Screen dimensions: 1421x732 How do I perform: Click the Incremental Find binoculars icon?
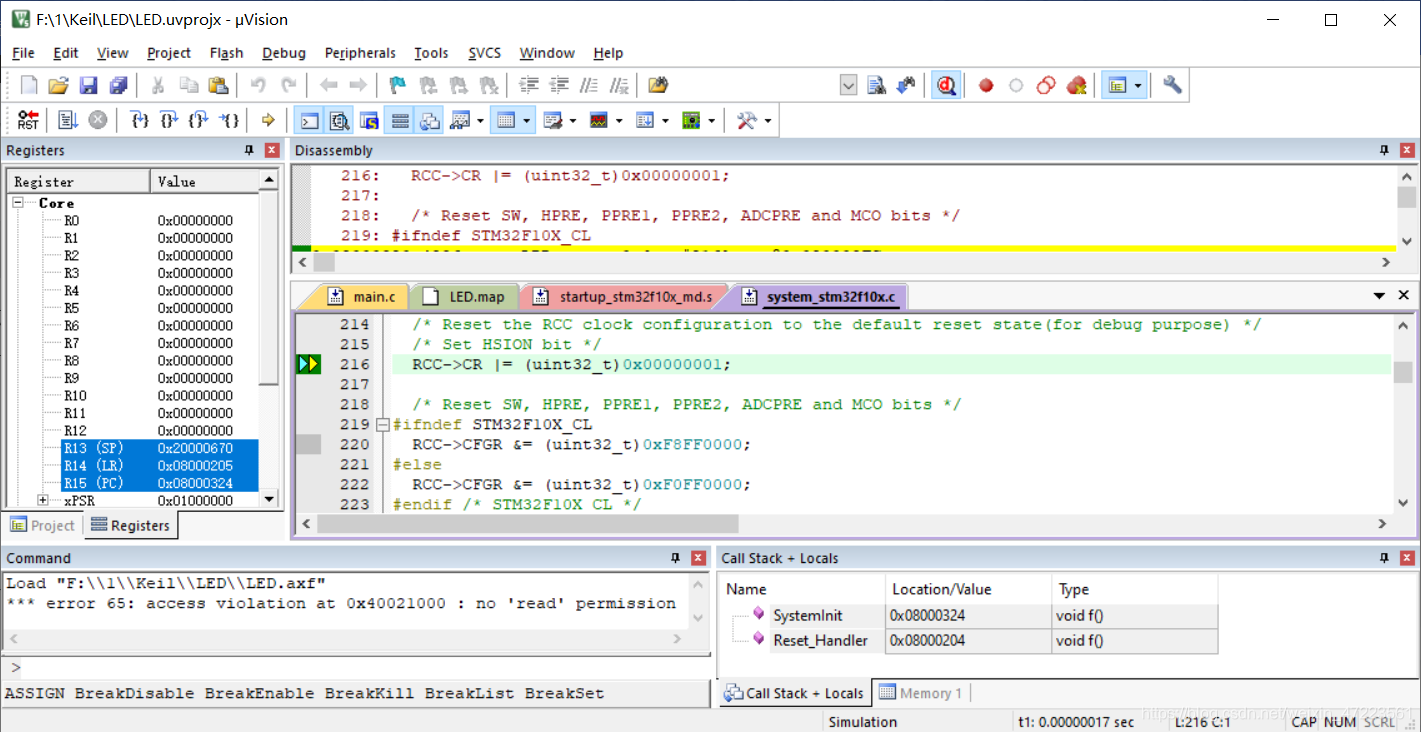coord(906,86)
